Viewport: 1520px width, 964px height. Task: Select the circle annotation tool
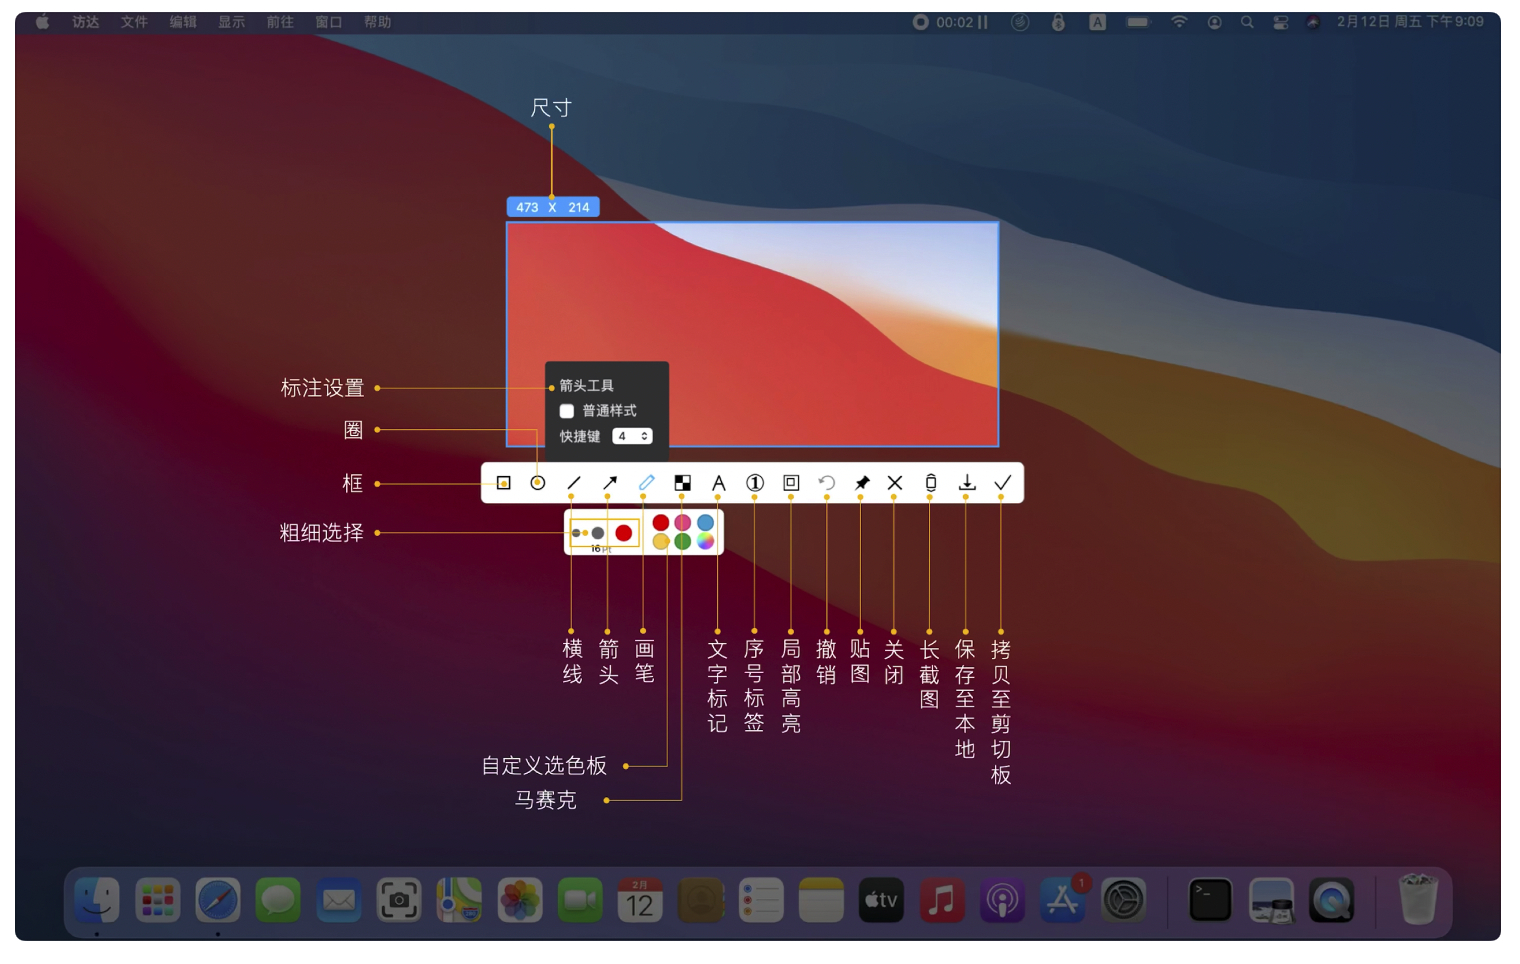coord(538,483)
